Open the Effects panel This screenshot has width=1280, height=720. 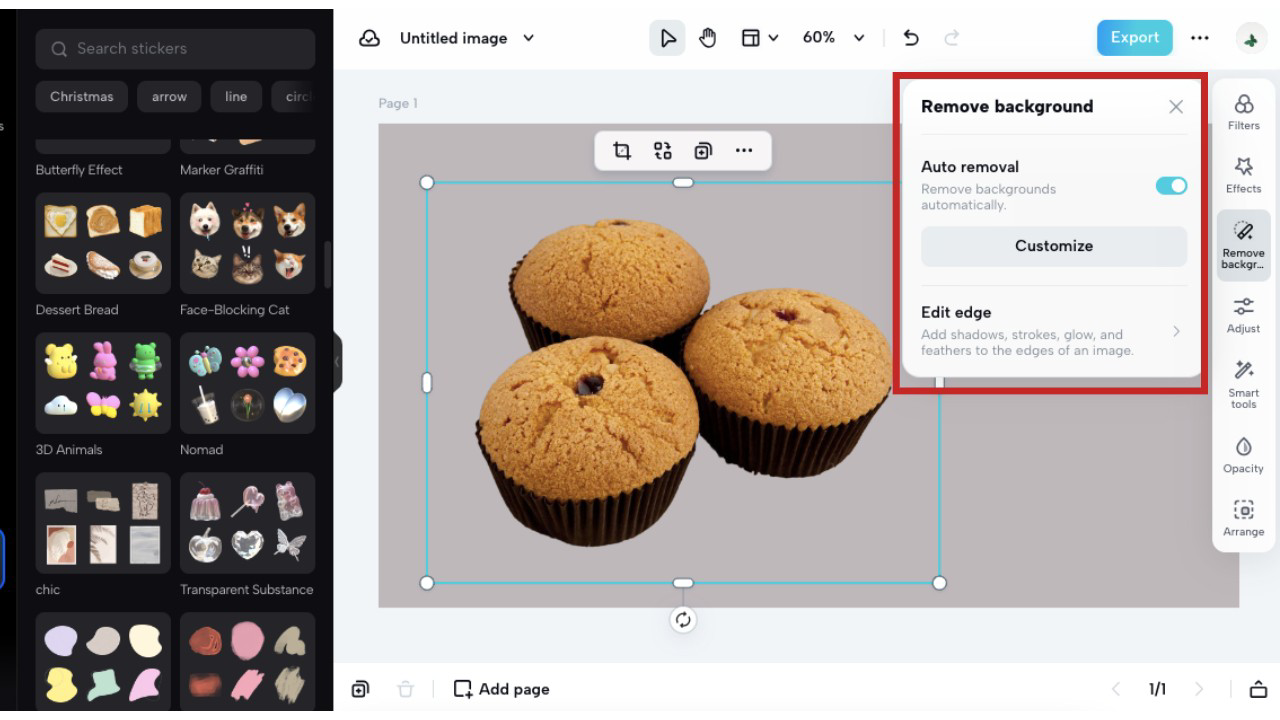point(1244,175)
